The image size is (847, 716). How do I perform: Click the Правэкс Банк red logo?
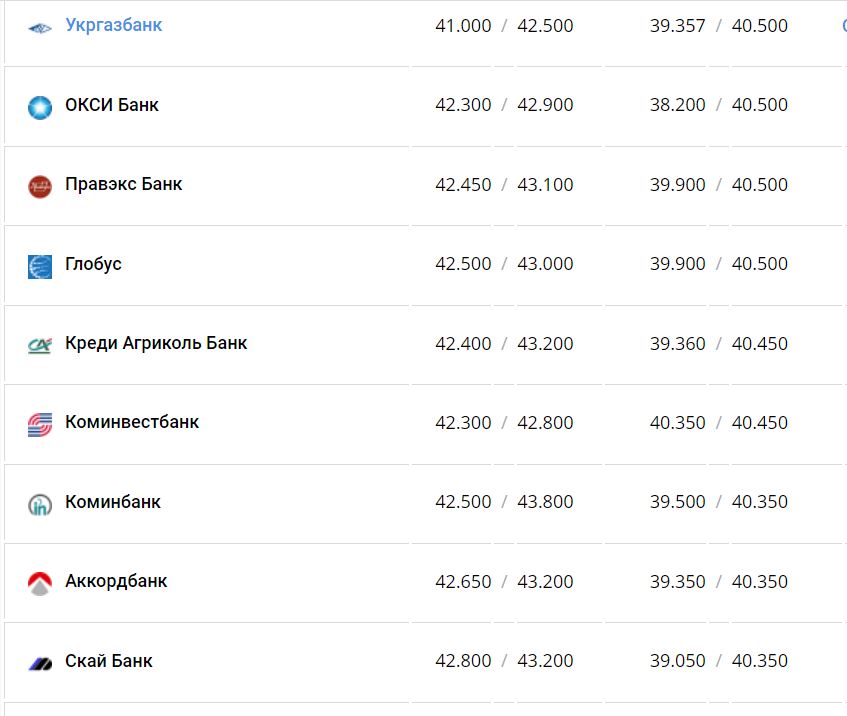tap(40, 186)
